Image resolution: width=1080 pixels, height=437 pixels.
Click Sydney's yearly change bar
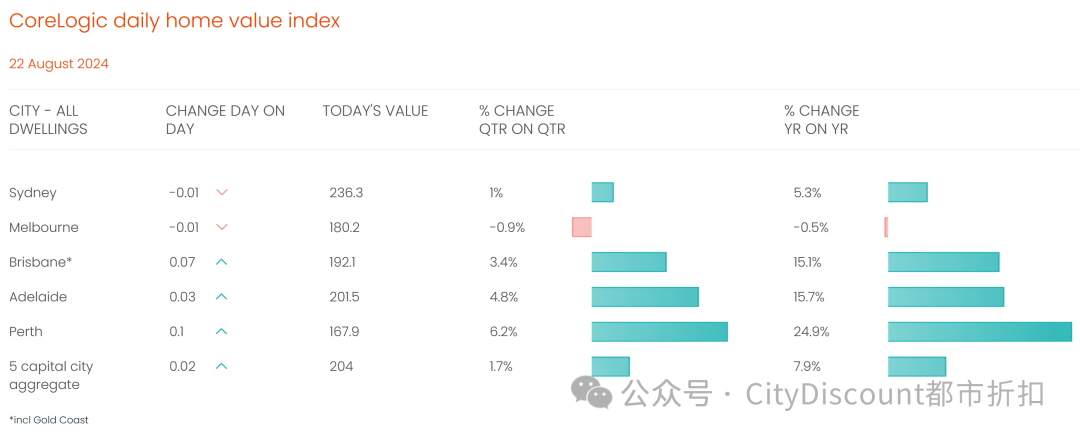pyautogui.click(x=907, y=192)
